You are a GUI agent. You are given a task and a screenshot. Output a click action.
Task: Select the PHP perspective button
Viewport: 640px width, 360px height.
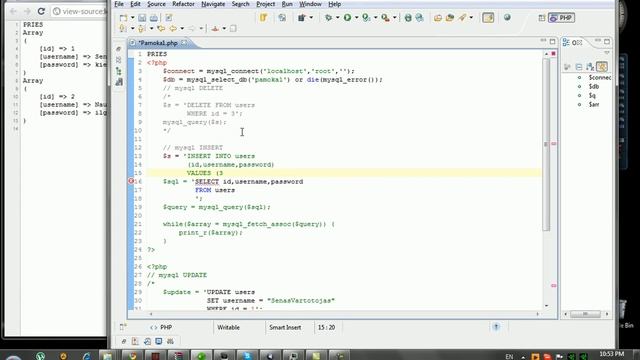click(x=561, y=18)
